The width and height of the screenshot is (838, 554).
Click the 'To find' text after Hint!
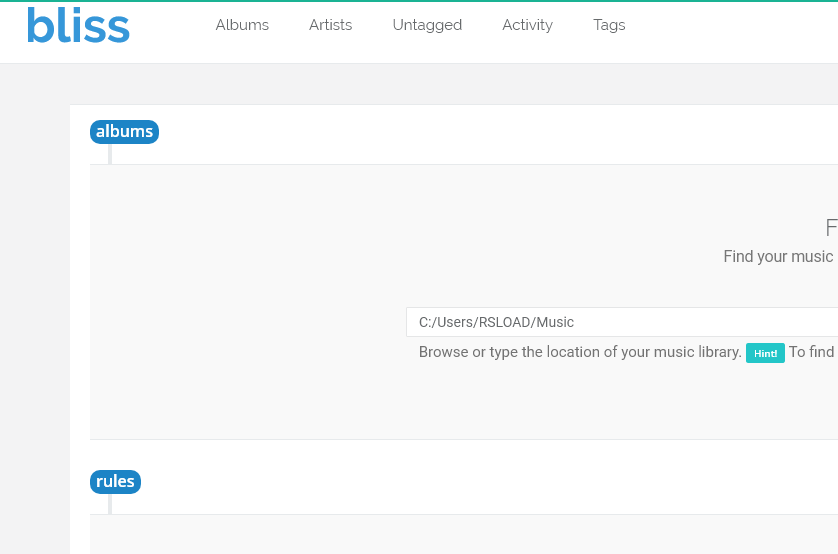(x=812, y=352)
